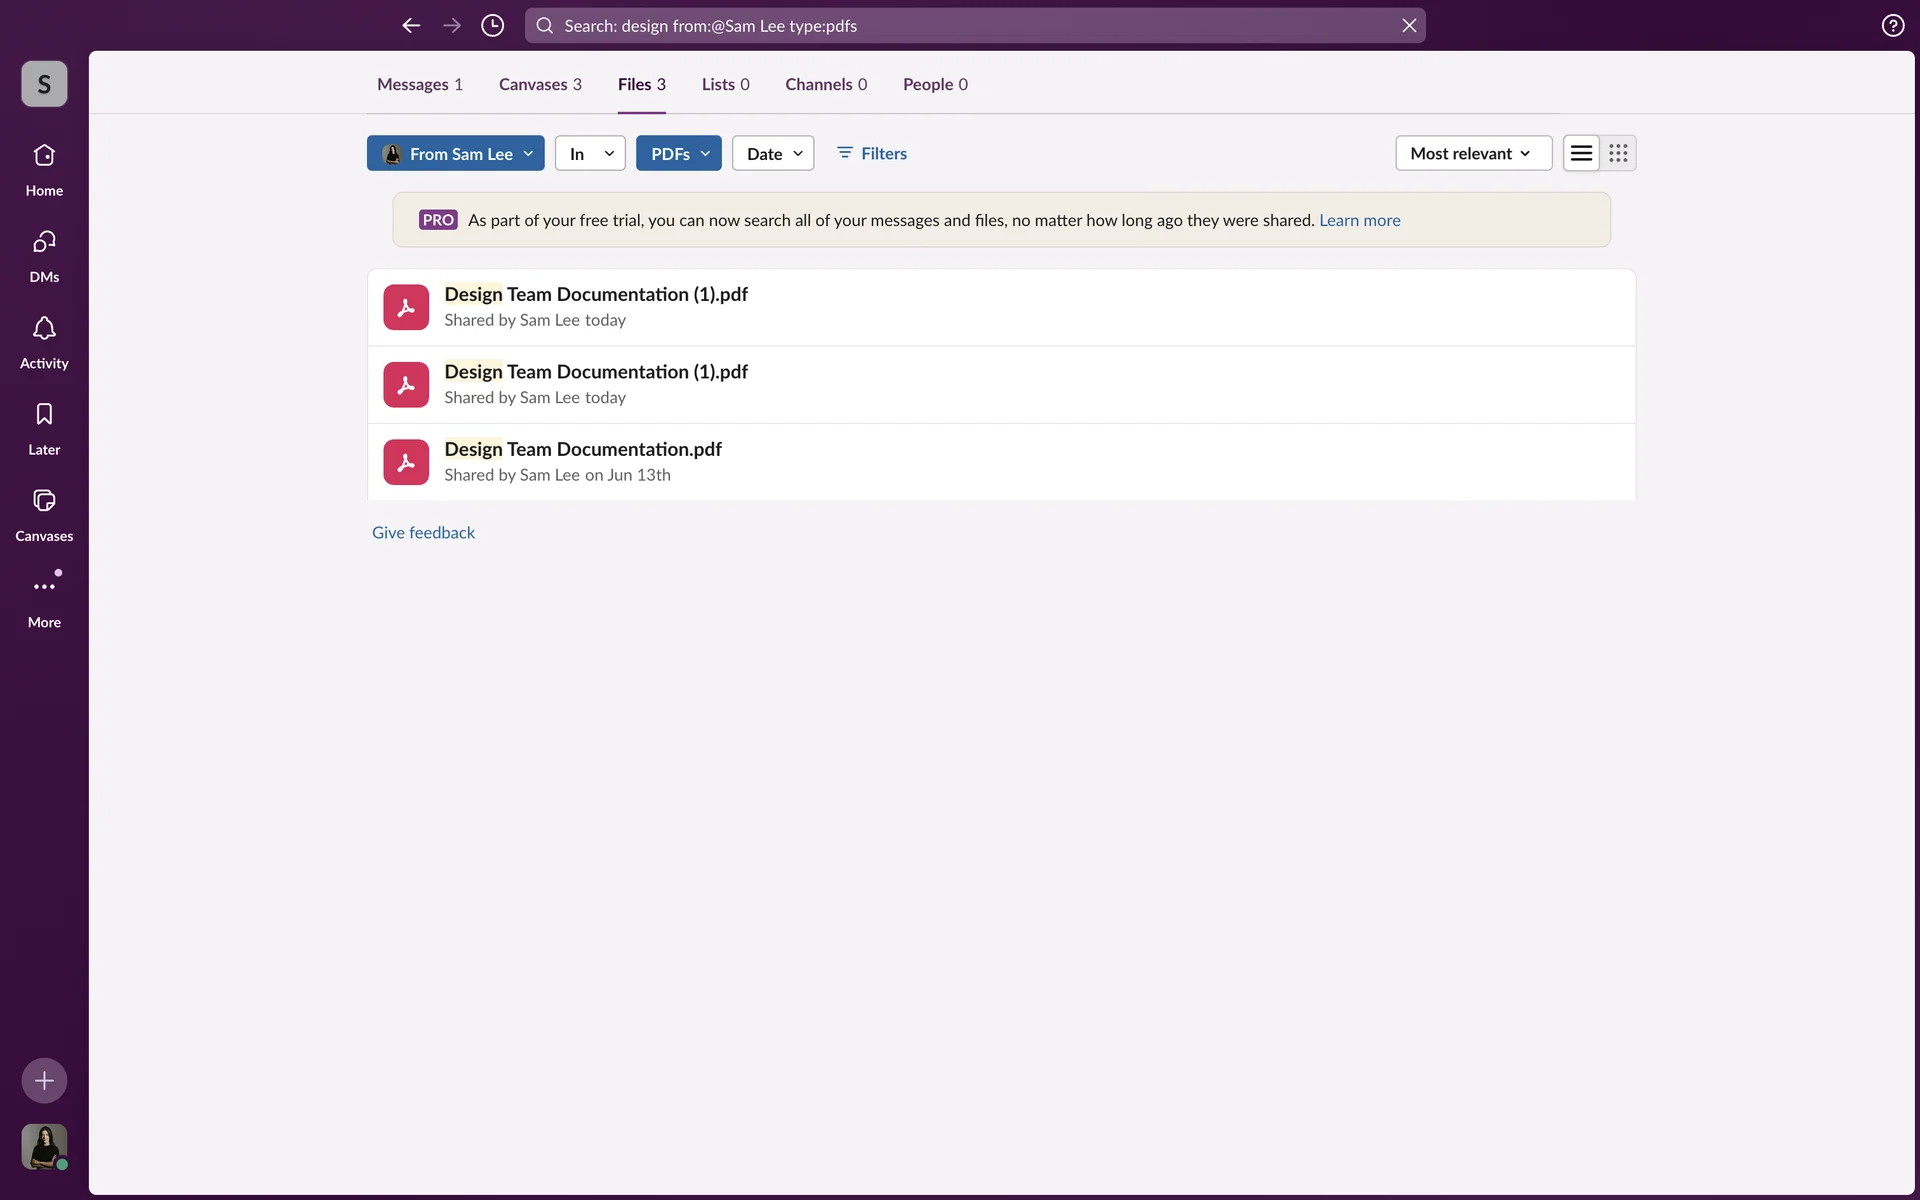Switch to the Messages tab
The width and height of the screenshot is (1920, 1200).
[x=419, y=84]
